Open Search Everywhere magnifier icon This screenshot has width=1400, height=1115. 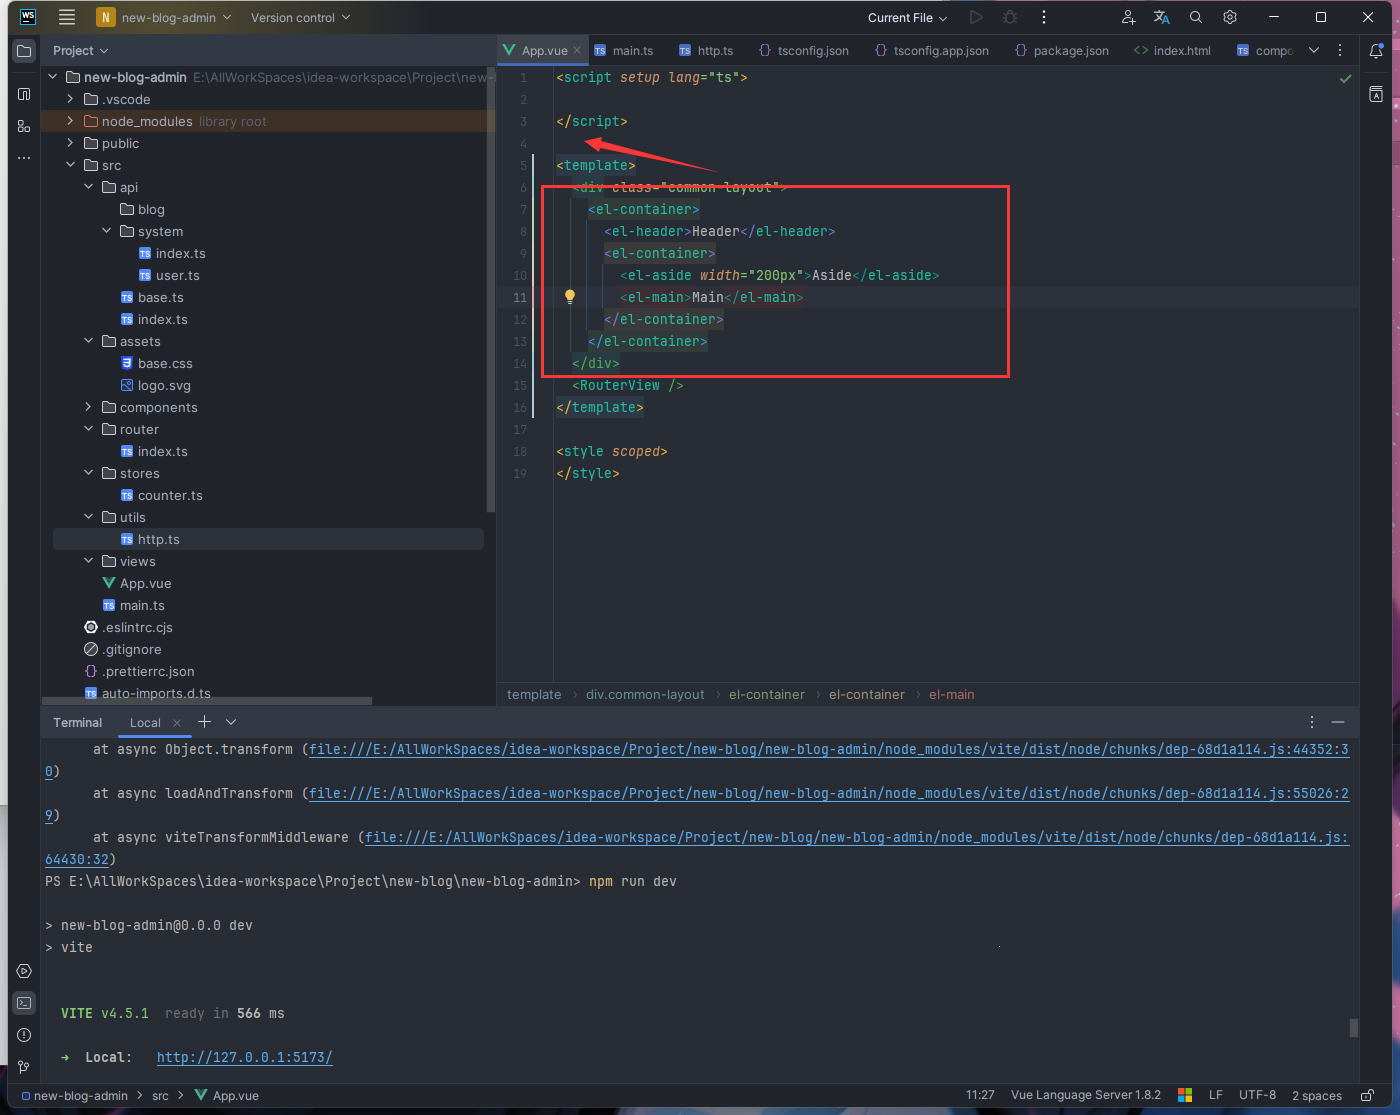pyautogui.click(x=1195, y=17)
